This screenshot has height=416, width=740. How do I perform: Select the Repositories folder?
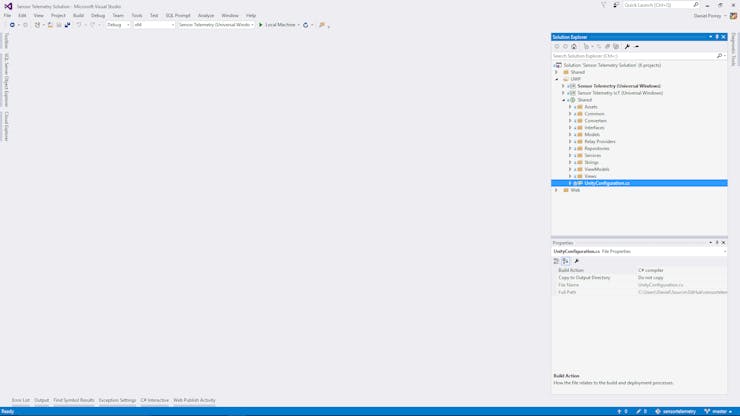(597, 149)
